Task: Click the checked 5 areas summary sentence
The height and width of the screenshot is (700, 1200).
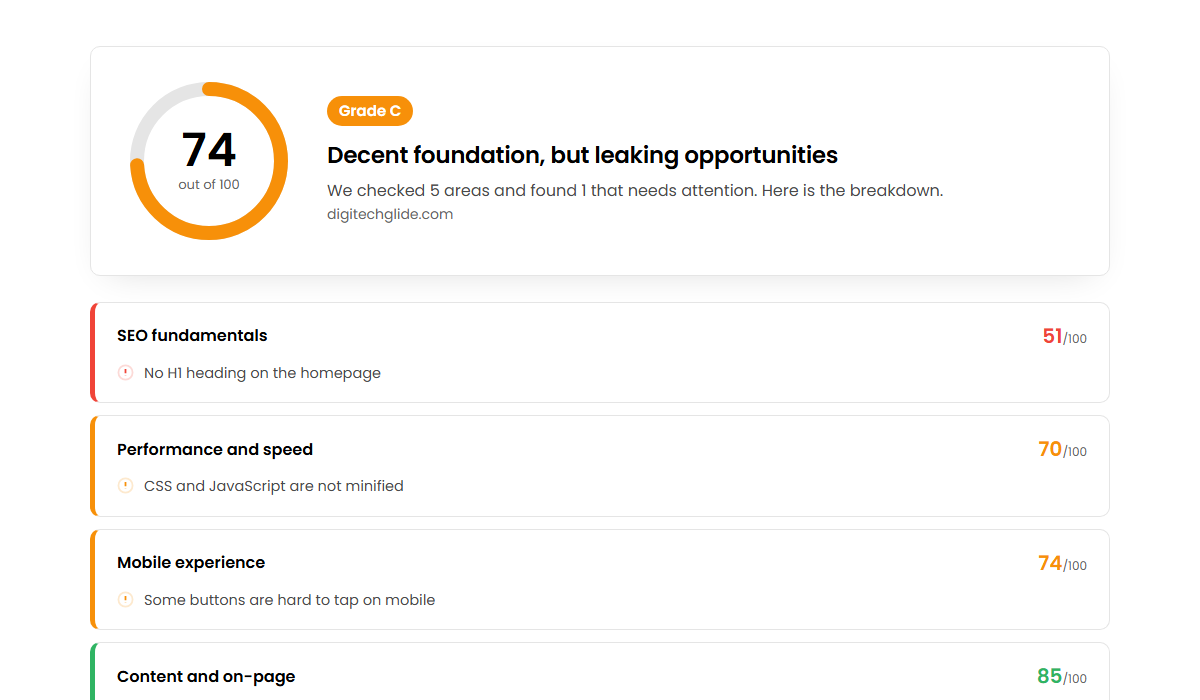Action: 635,190
